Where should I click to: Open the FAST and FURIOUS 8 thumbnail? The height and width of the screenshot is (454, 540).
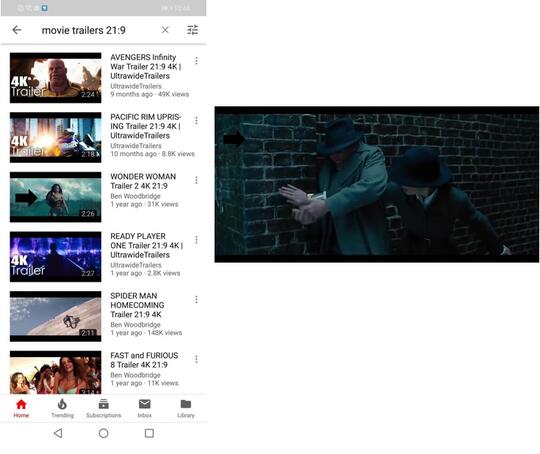point(55,372)
